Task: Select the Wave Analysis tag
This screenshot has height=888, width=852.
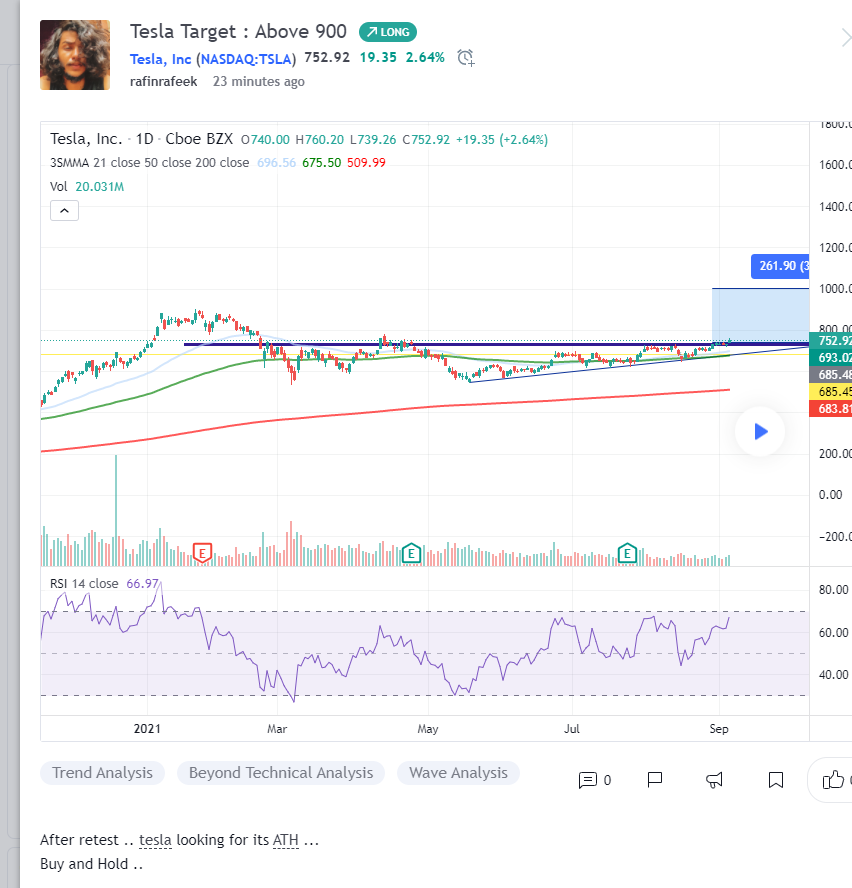Action: click(458, 773)
